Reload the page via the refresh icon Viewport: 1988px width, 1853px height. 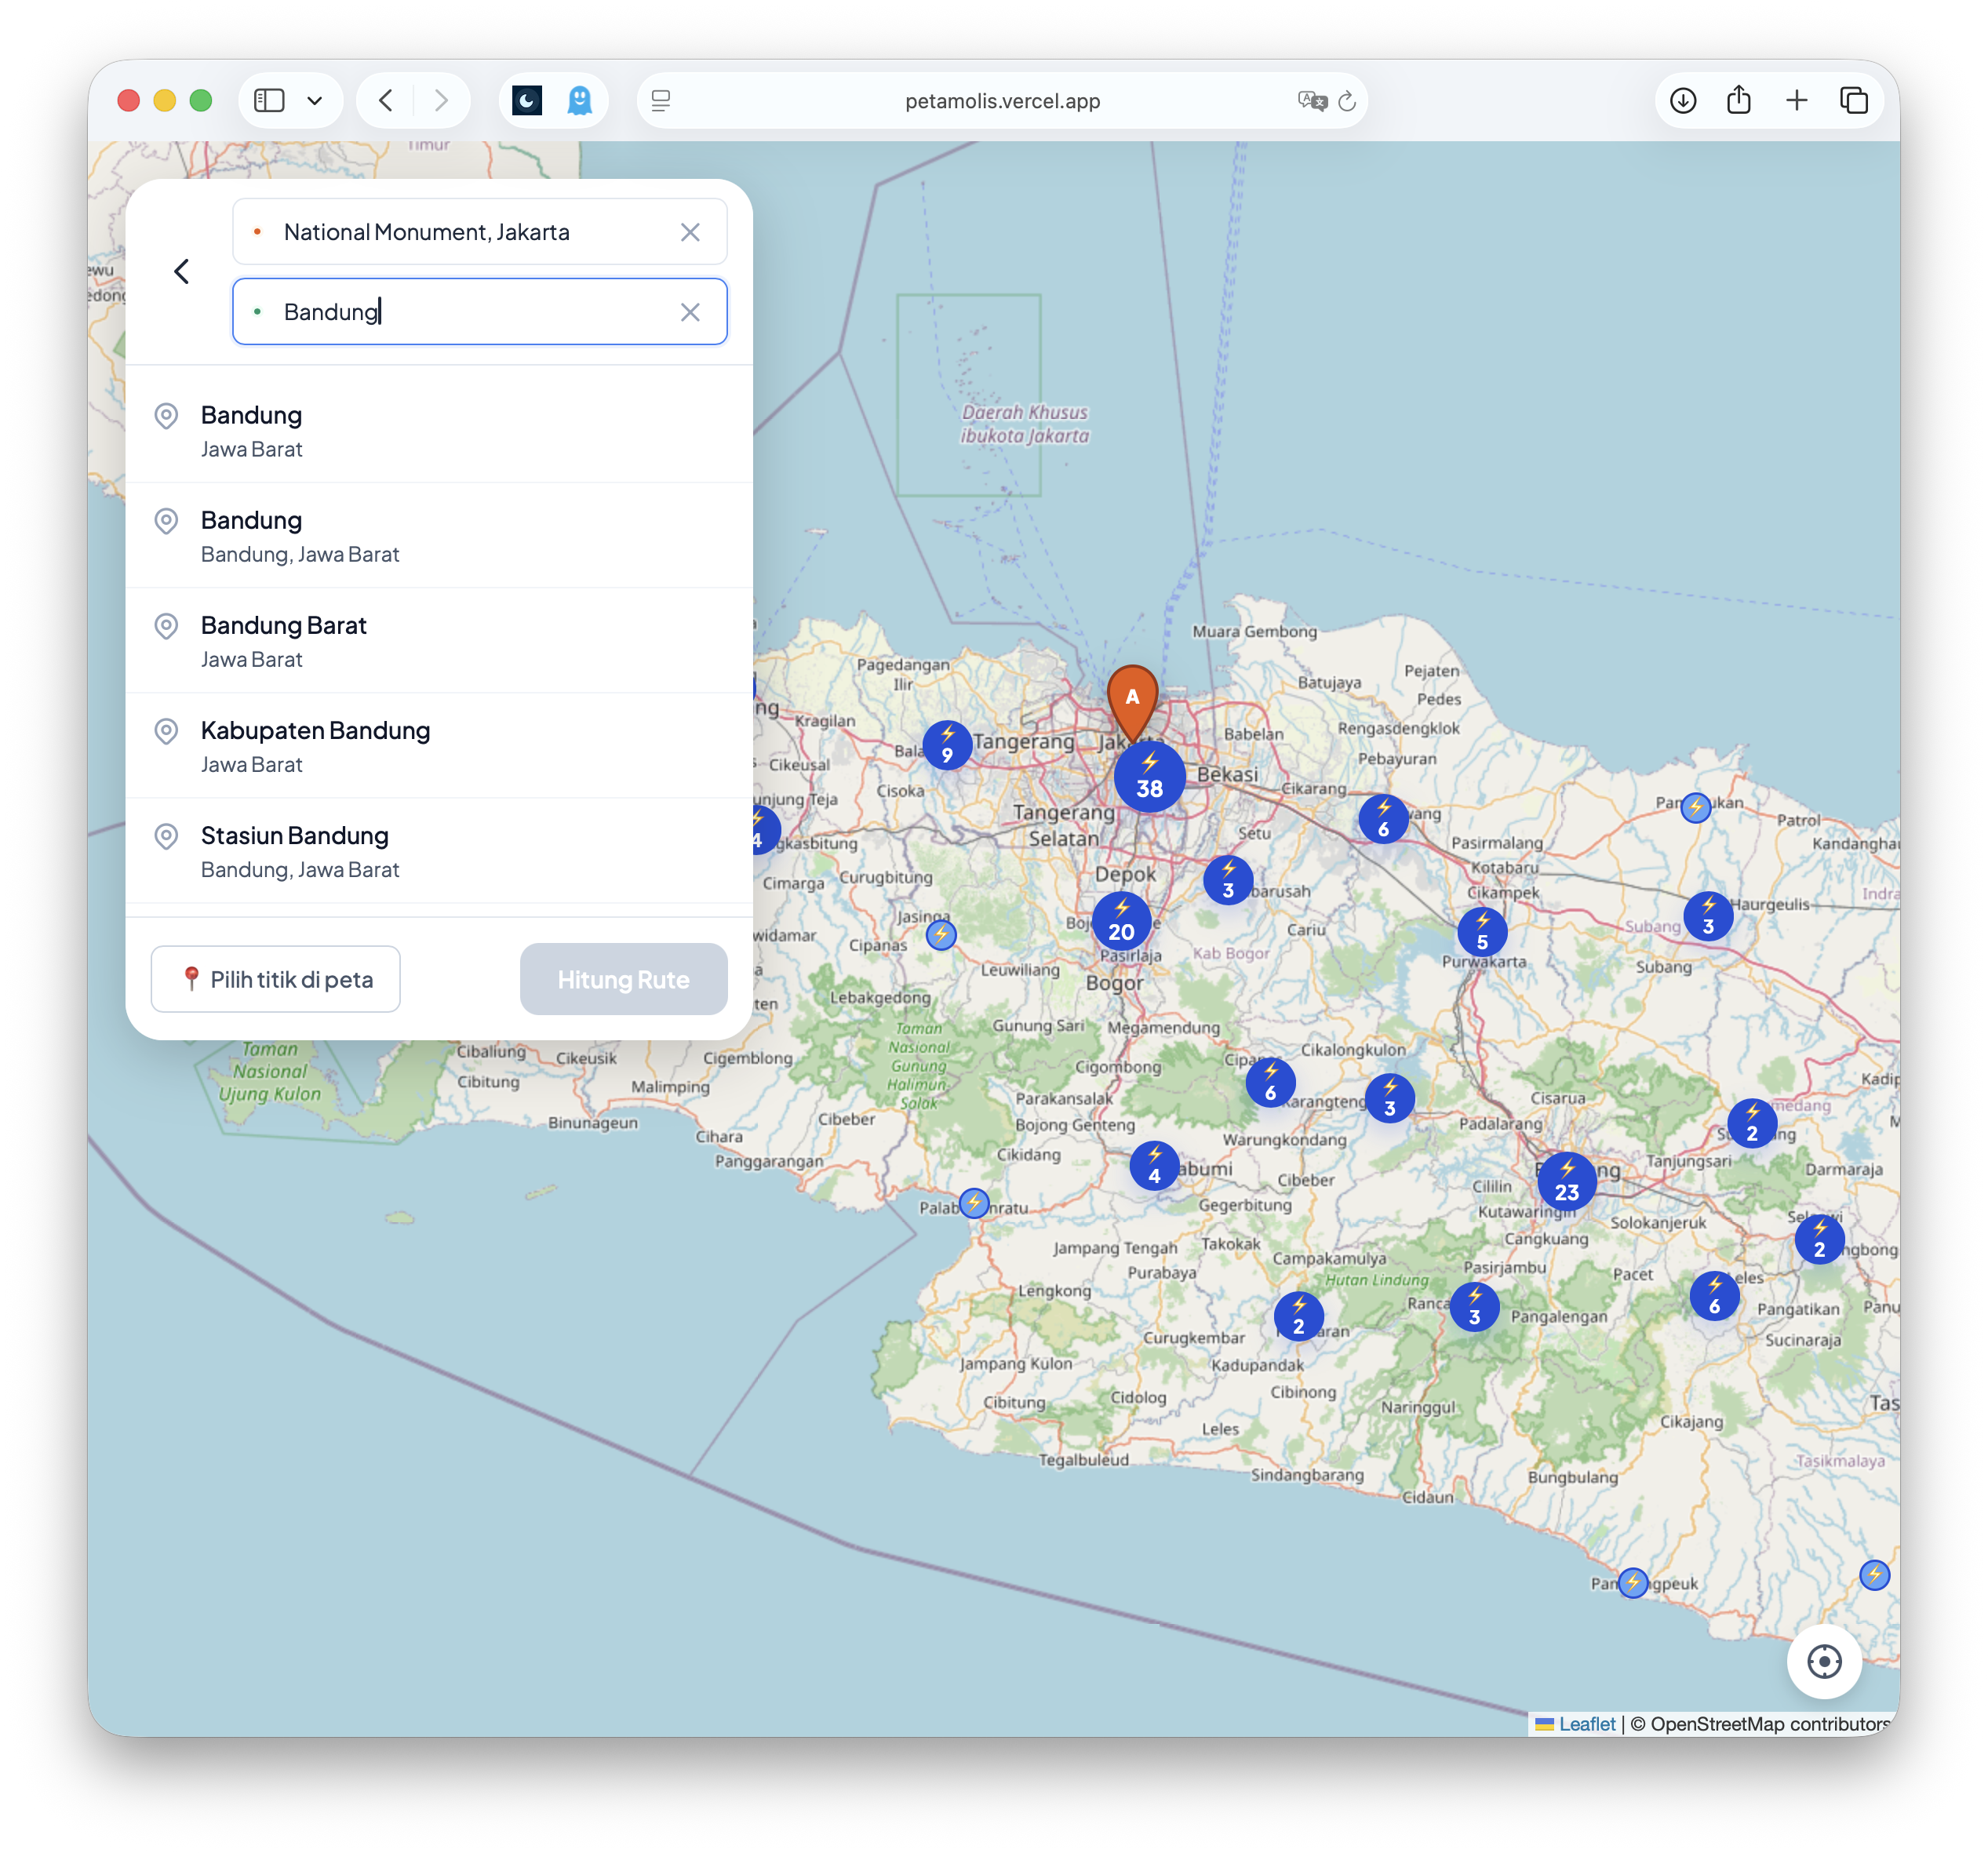(1345, 101)
